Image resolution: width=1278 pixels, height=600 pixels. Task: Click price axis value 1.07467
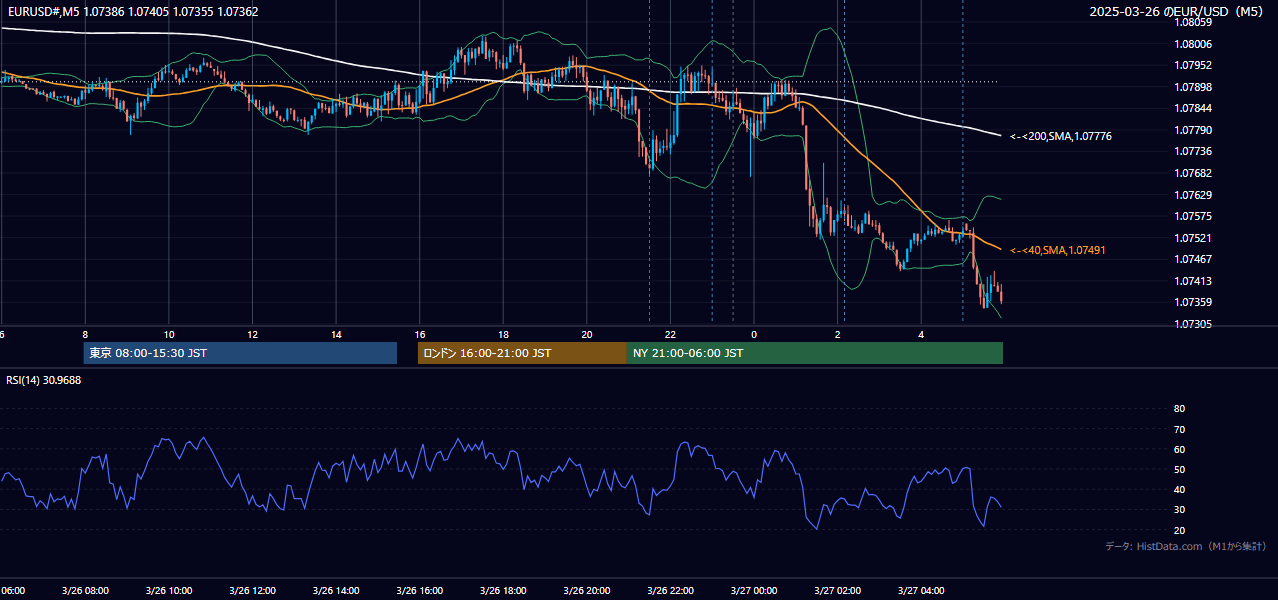click(1193, 259)
